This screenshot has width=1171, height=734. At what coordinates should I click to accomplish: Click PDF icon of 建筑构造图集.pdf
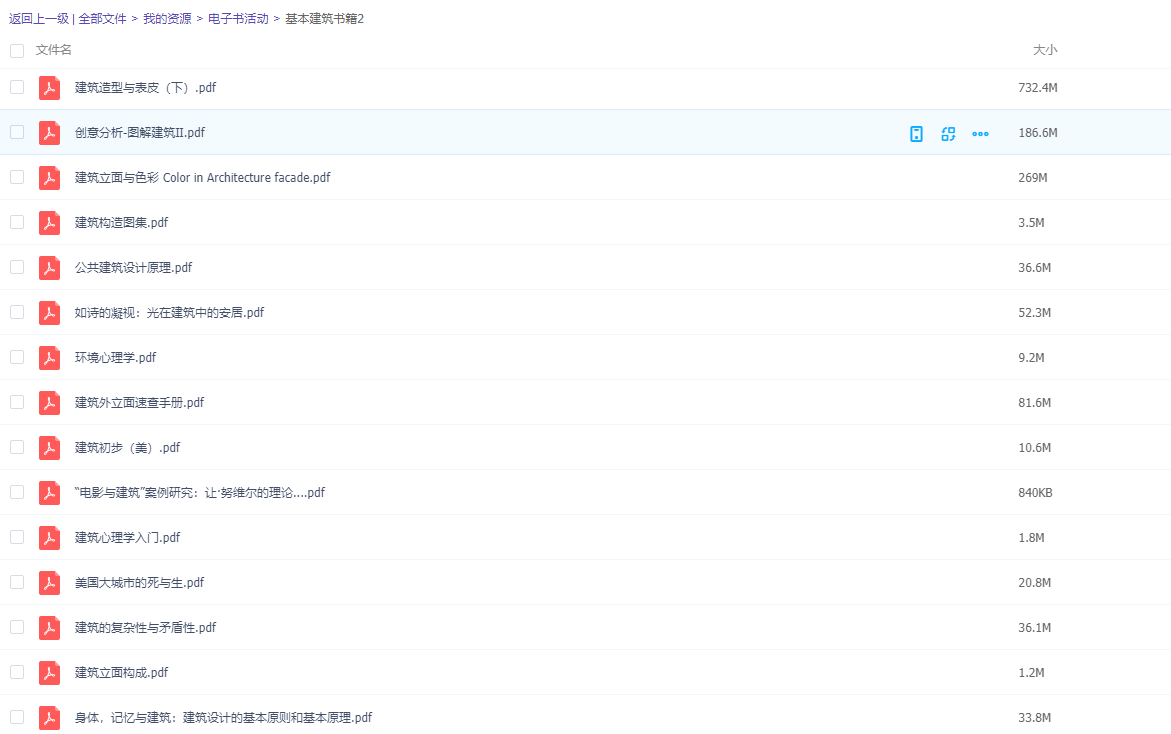coord(49,223)
